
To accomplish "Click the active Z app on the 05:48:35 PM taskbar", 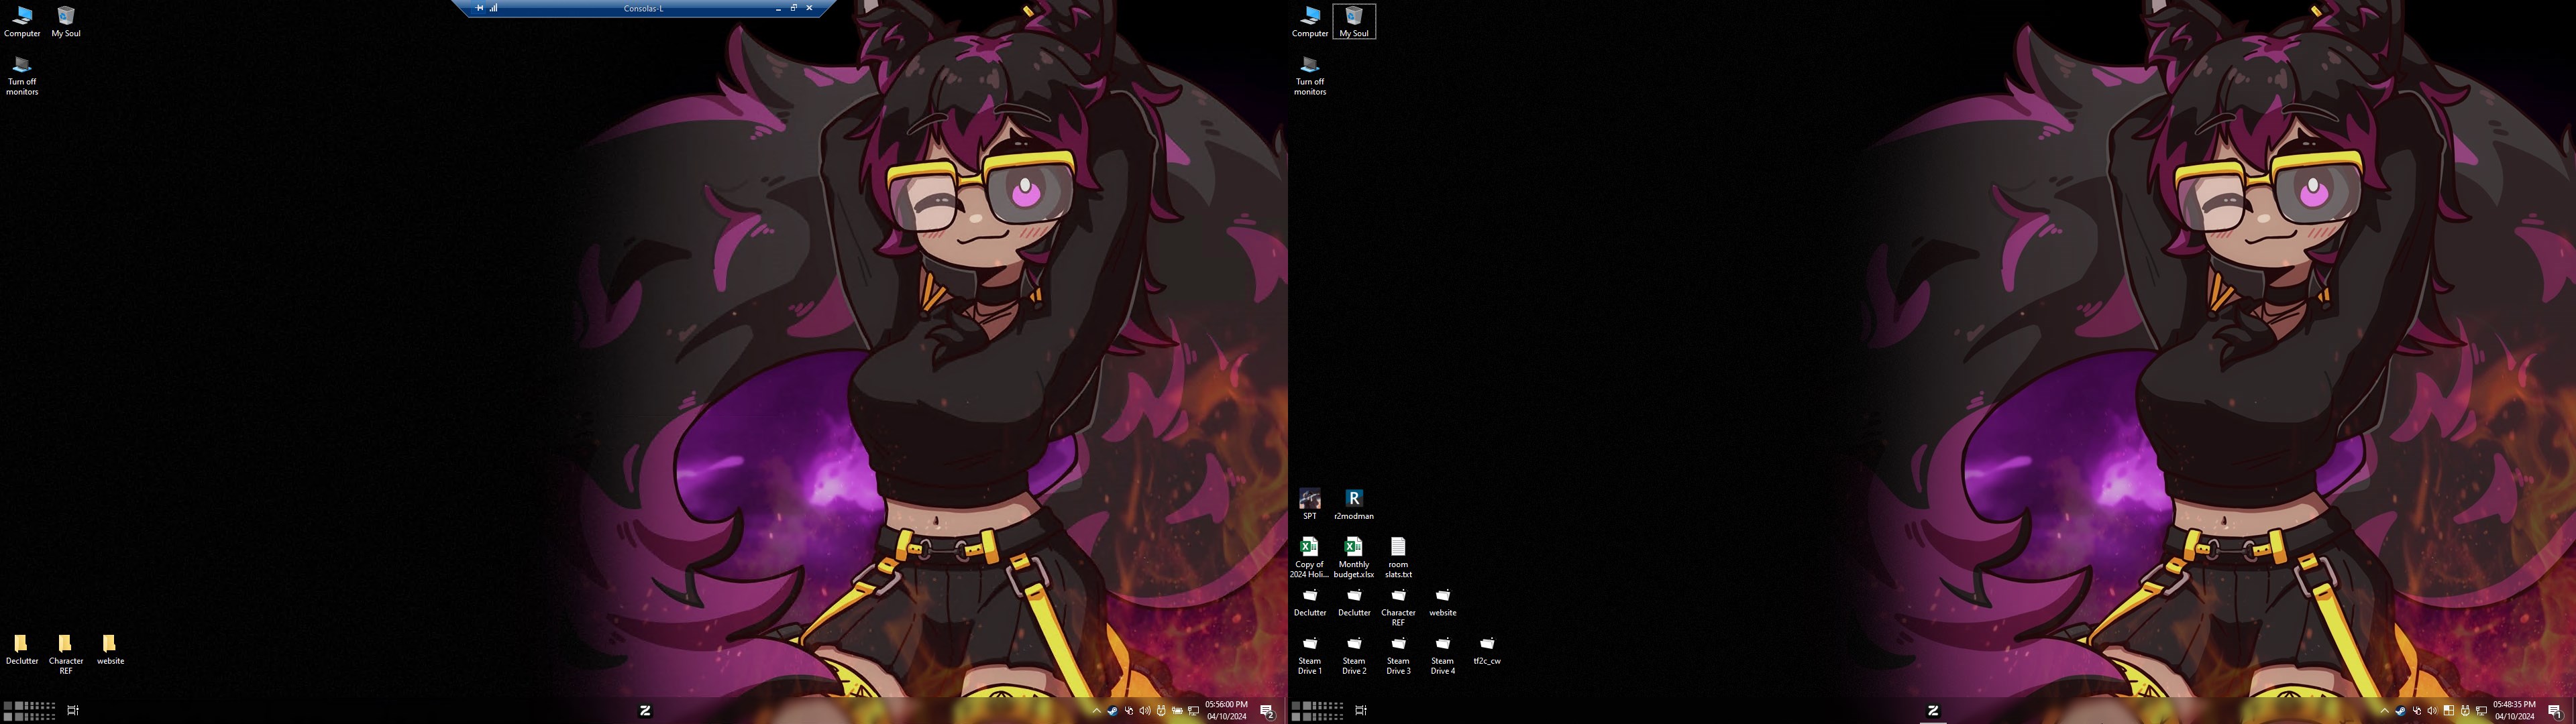I will (1933, 711).
